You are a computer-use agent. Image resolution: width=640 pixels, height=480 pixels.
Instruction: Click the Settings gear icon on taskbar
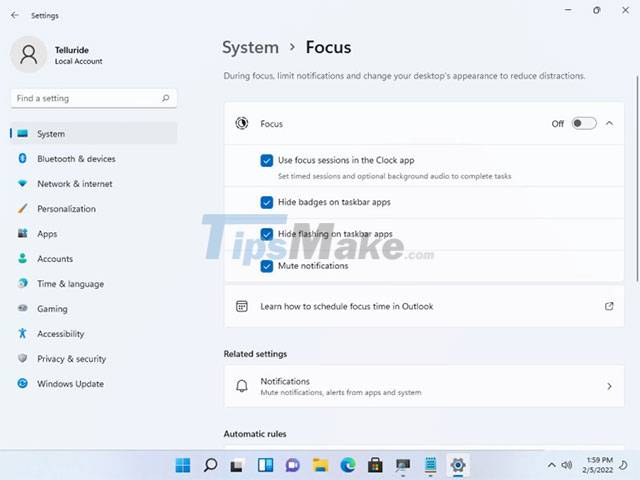point(458,465)
